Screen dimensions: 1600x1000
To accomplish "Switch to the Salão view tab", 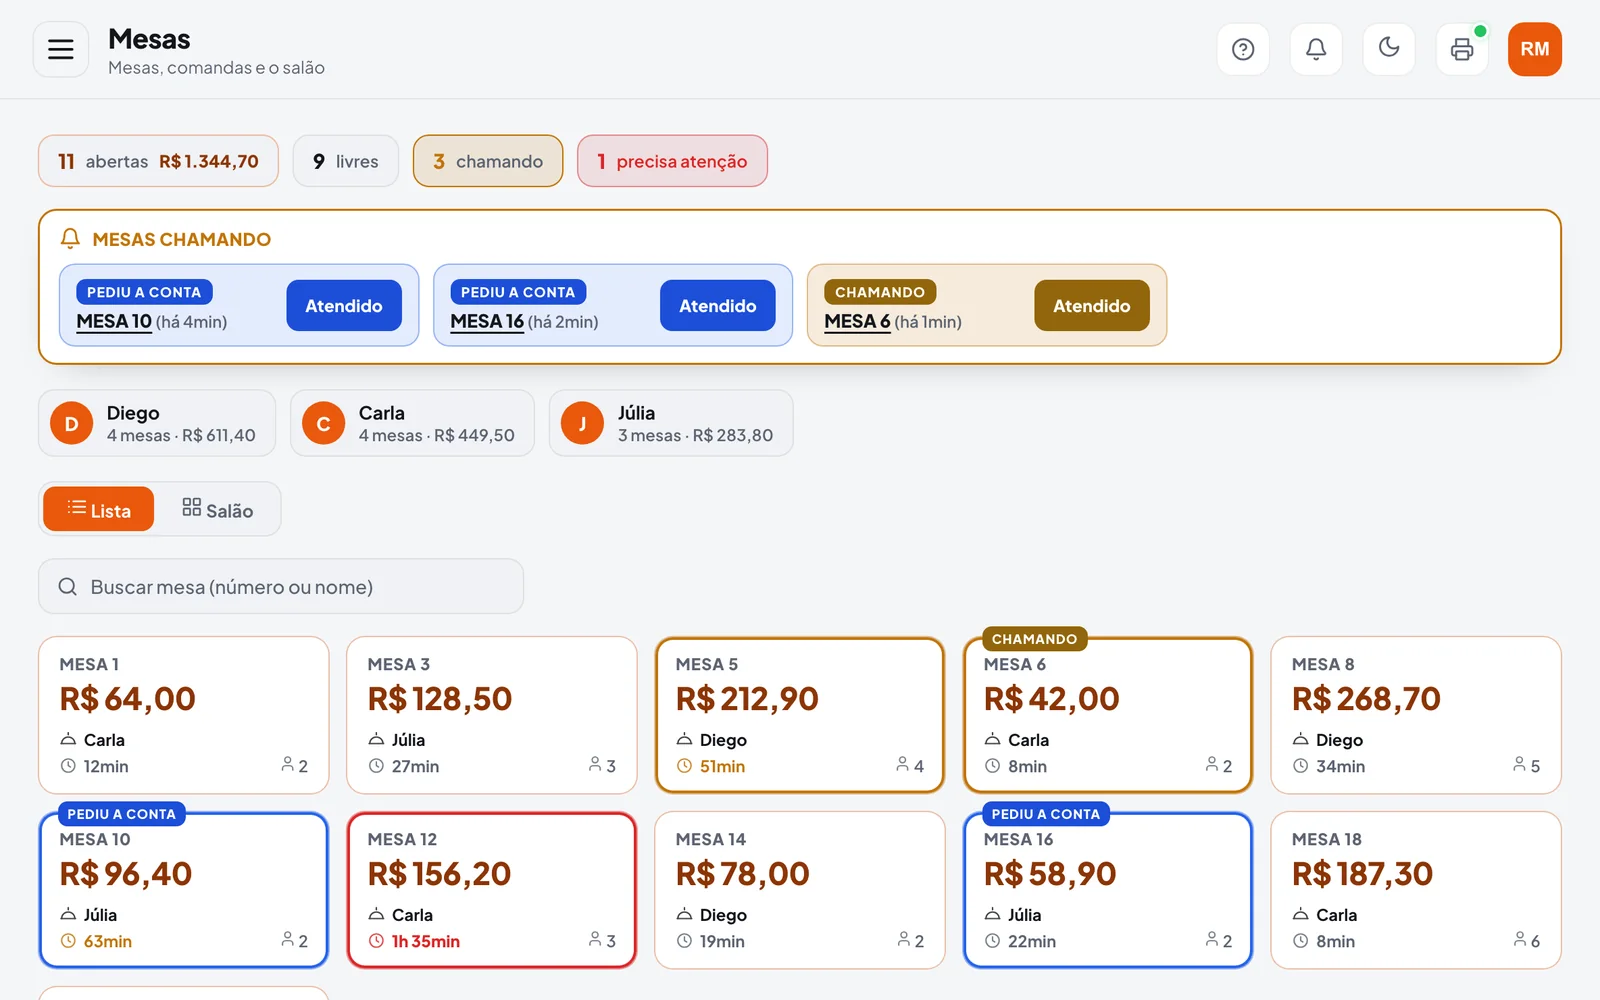I will coord(217,509).
